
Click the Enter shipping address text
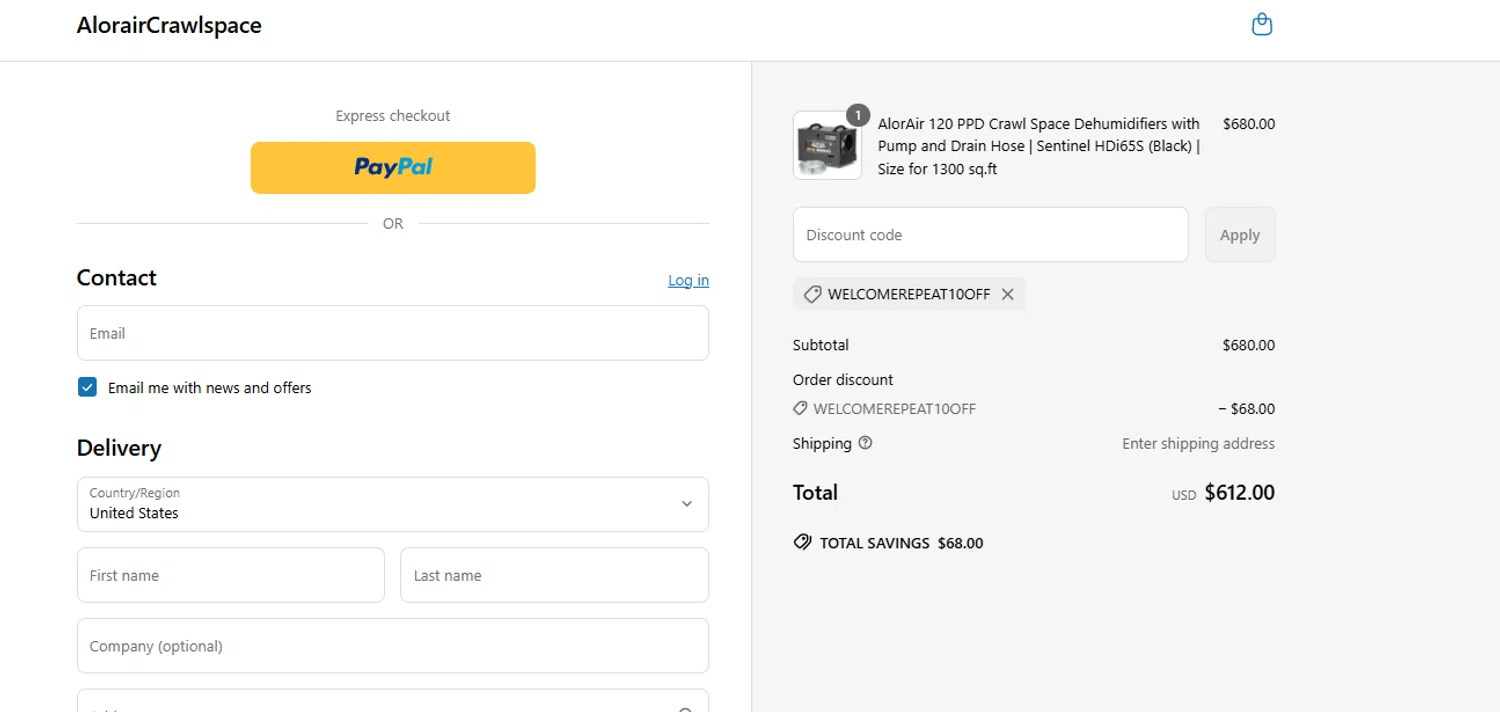point(1199,443)
